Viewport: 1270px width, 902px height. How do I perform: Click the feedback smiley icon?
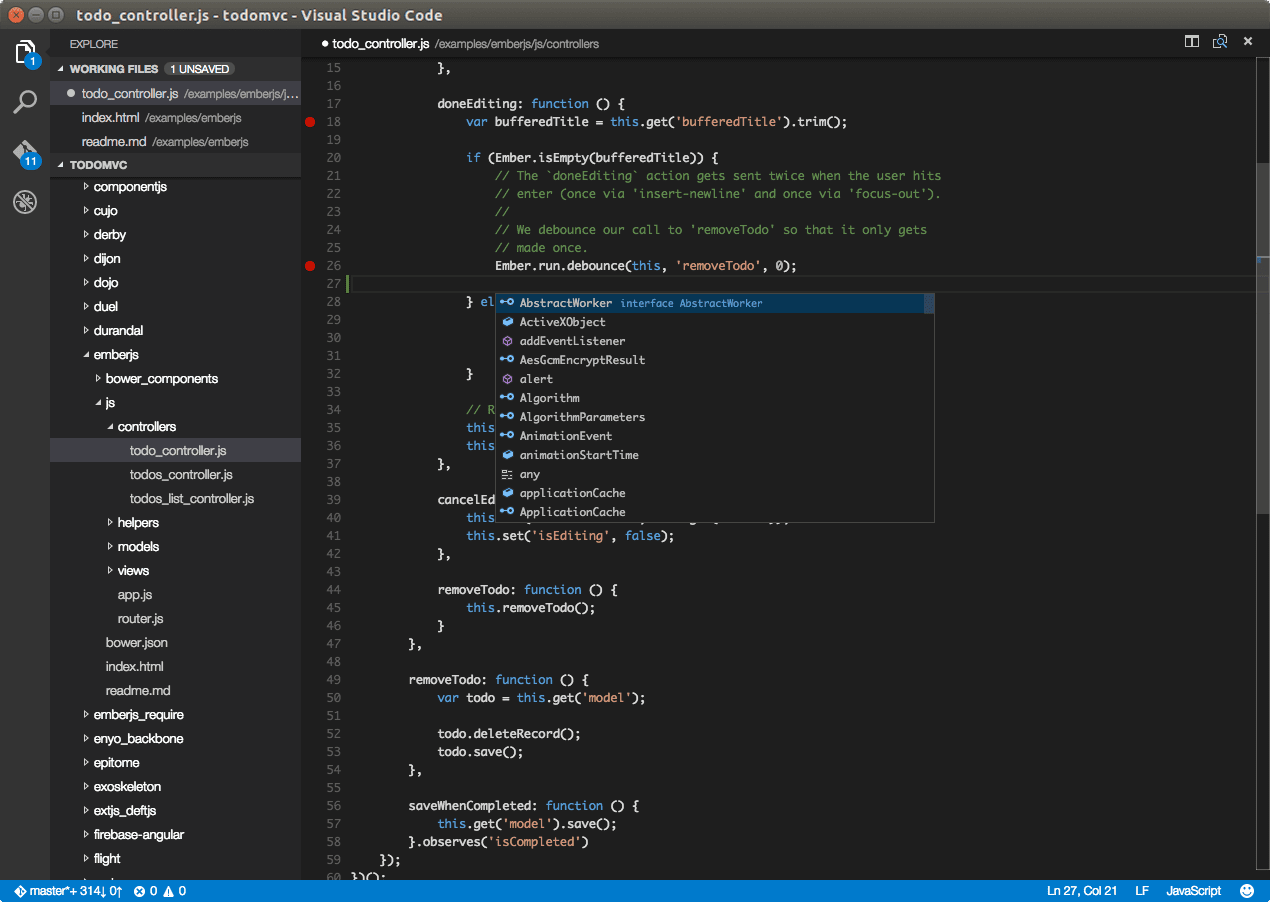[1247, 891]
